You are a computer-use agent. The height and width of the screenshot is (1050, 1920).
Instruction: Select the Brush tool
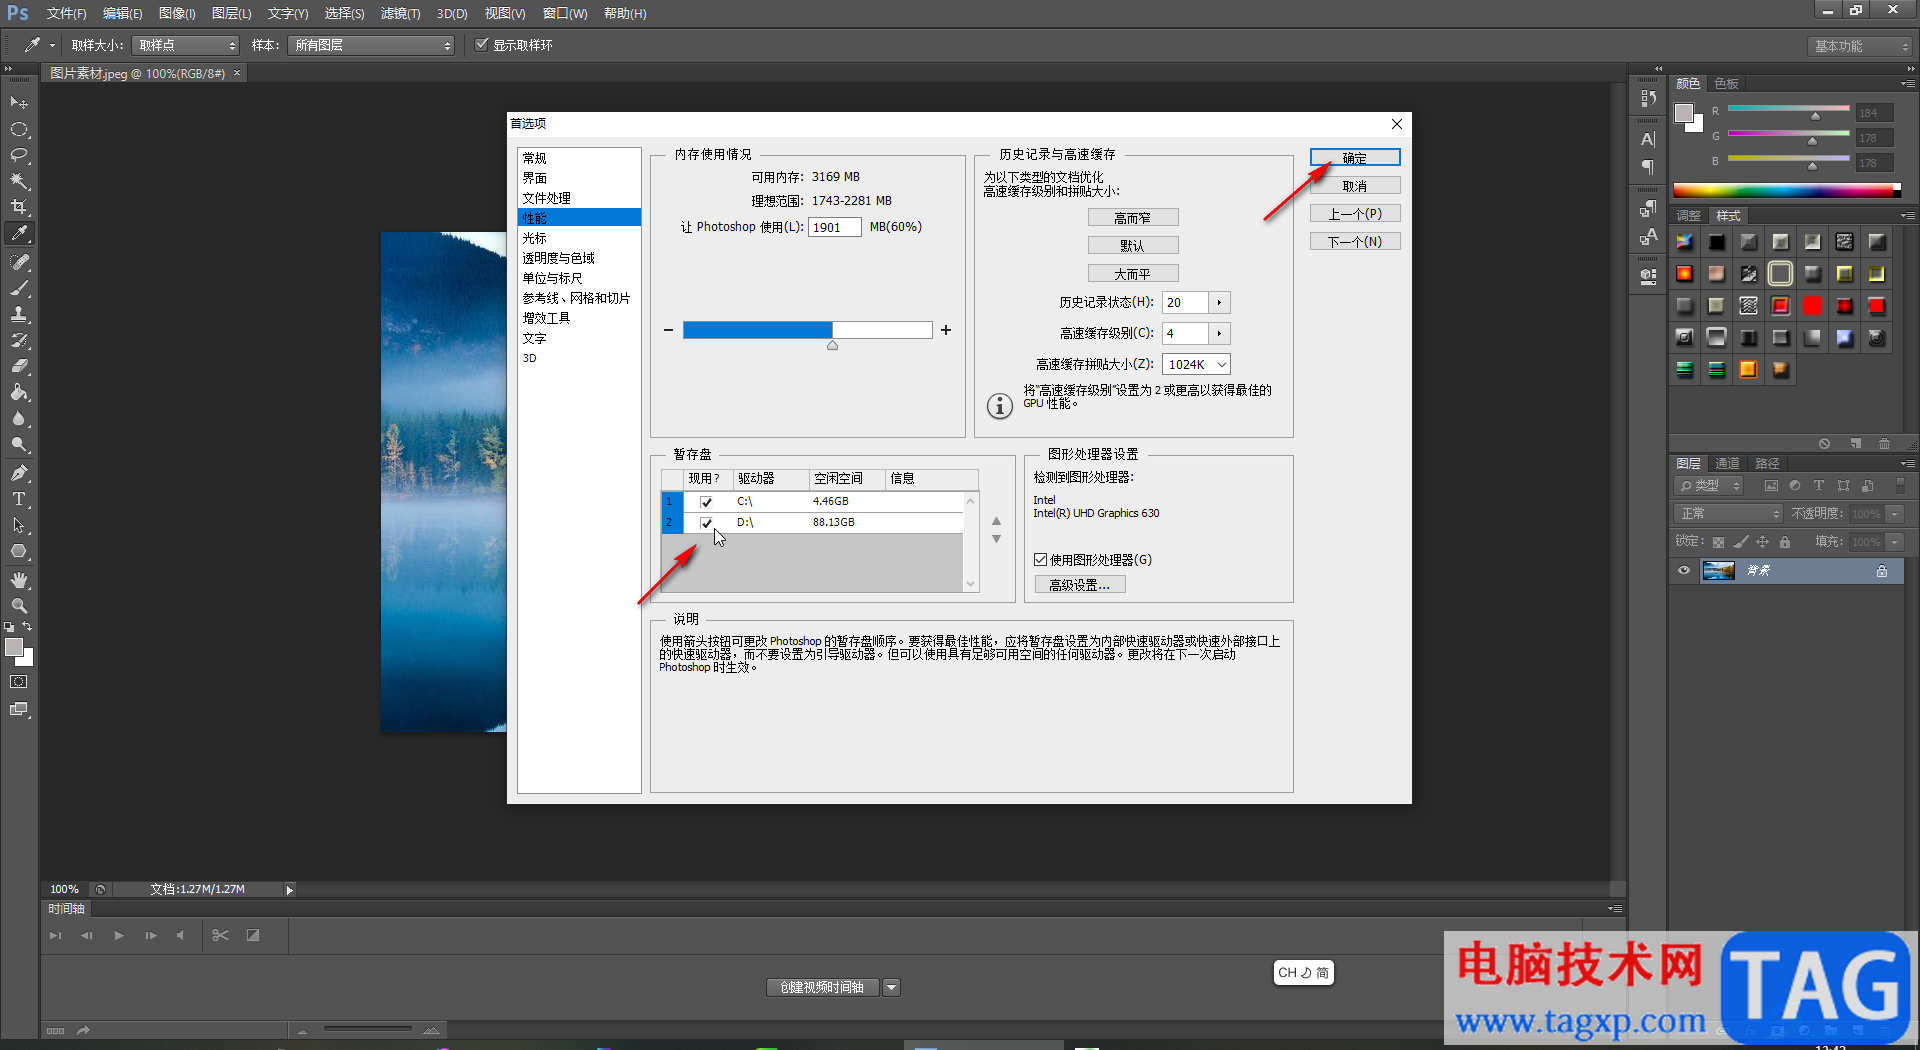click(x=19, y=288)
